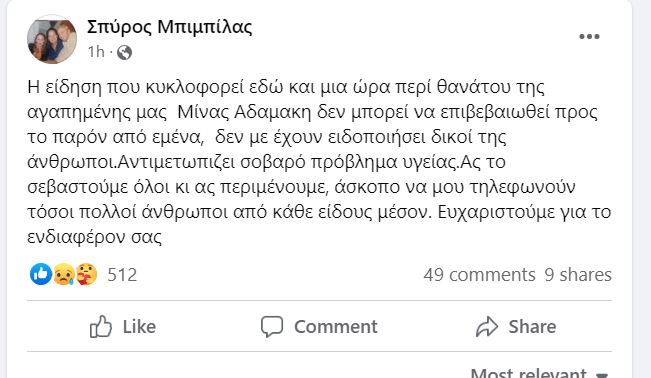Click the sad crying reaction emoji
The height and width of the screenshot is (378, 651).
pyautogui.click(x=64, y=274)
